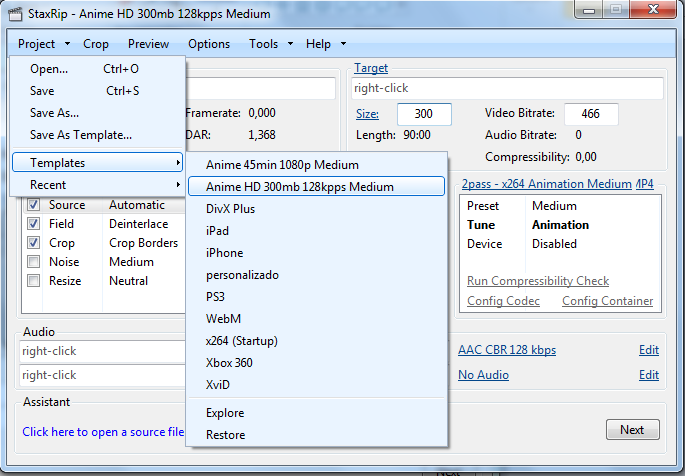Click the Size value field 300
This screenshot has height=476, width=685.
(x=424, y=114)
